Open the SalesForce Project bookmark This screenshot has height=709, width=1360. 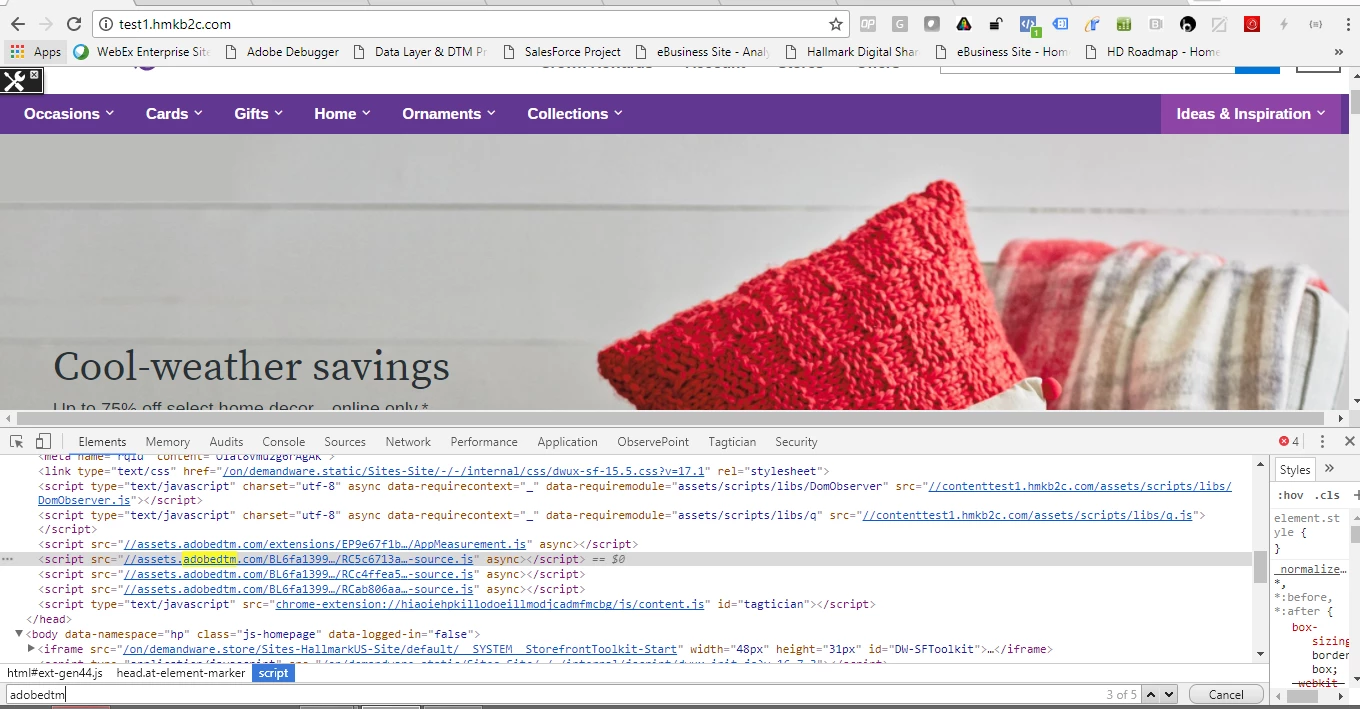(562, 52)
